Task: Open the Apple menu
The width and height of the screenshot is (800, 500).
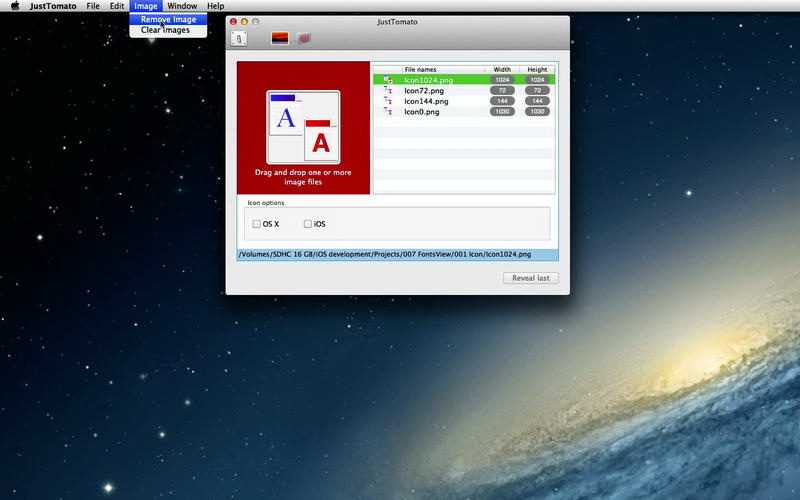Action: 15,6
